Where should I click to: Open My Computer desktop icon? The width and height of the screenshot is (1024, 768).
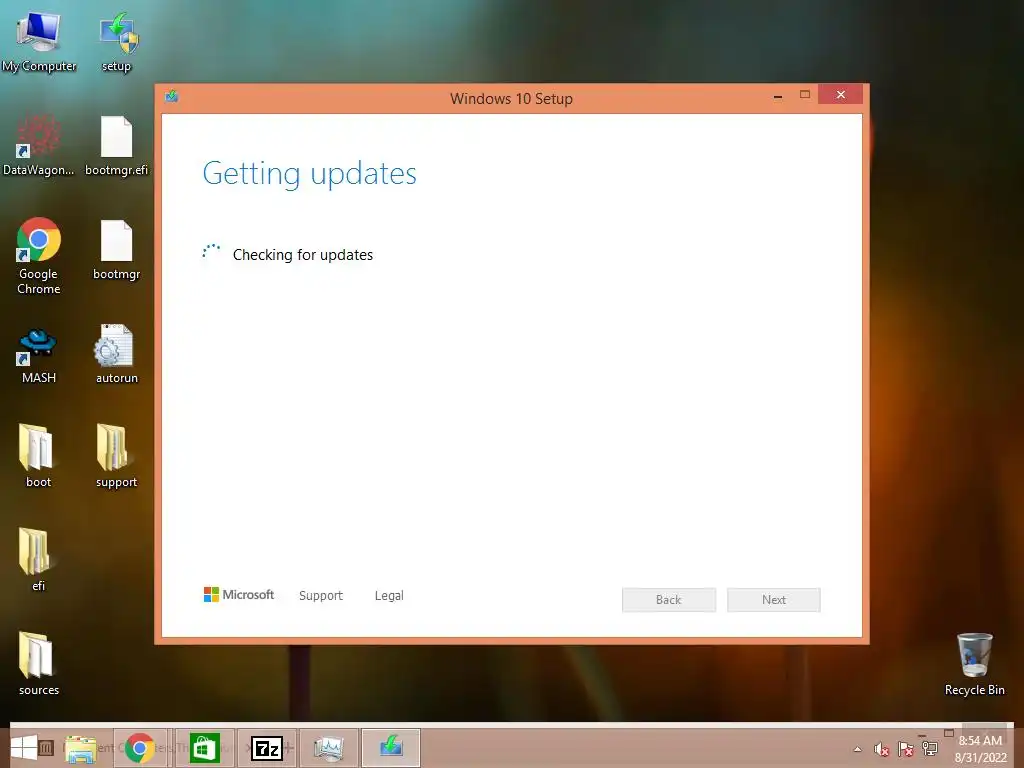point(39,42)
